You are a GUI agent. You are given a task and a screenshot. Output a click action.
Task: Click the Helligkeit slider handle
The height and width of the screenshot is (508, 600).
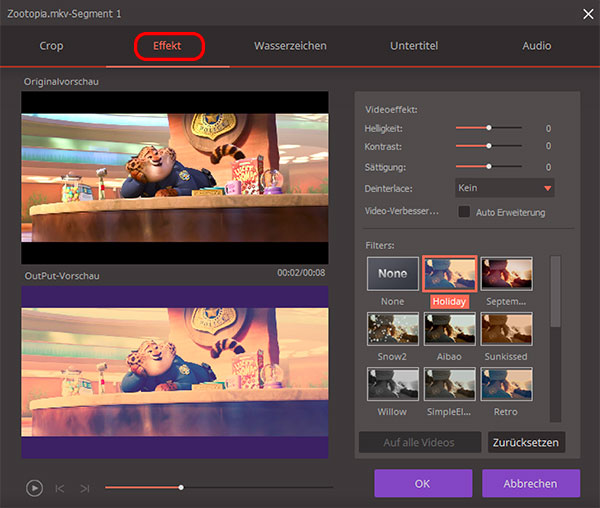489,128
